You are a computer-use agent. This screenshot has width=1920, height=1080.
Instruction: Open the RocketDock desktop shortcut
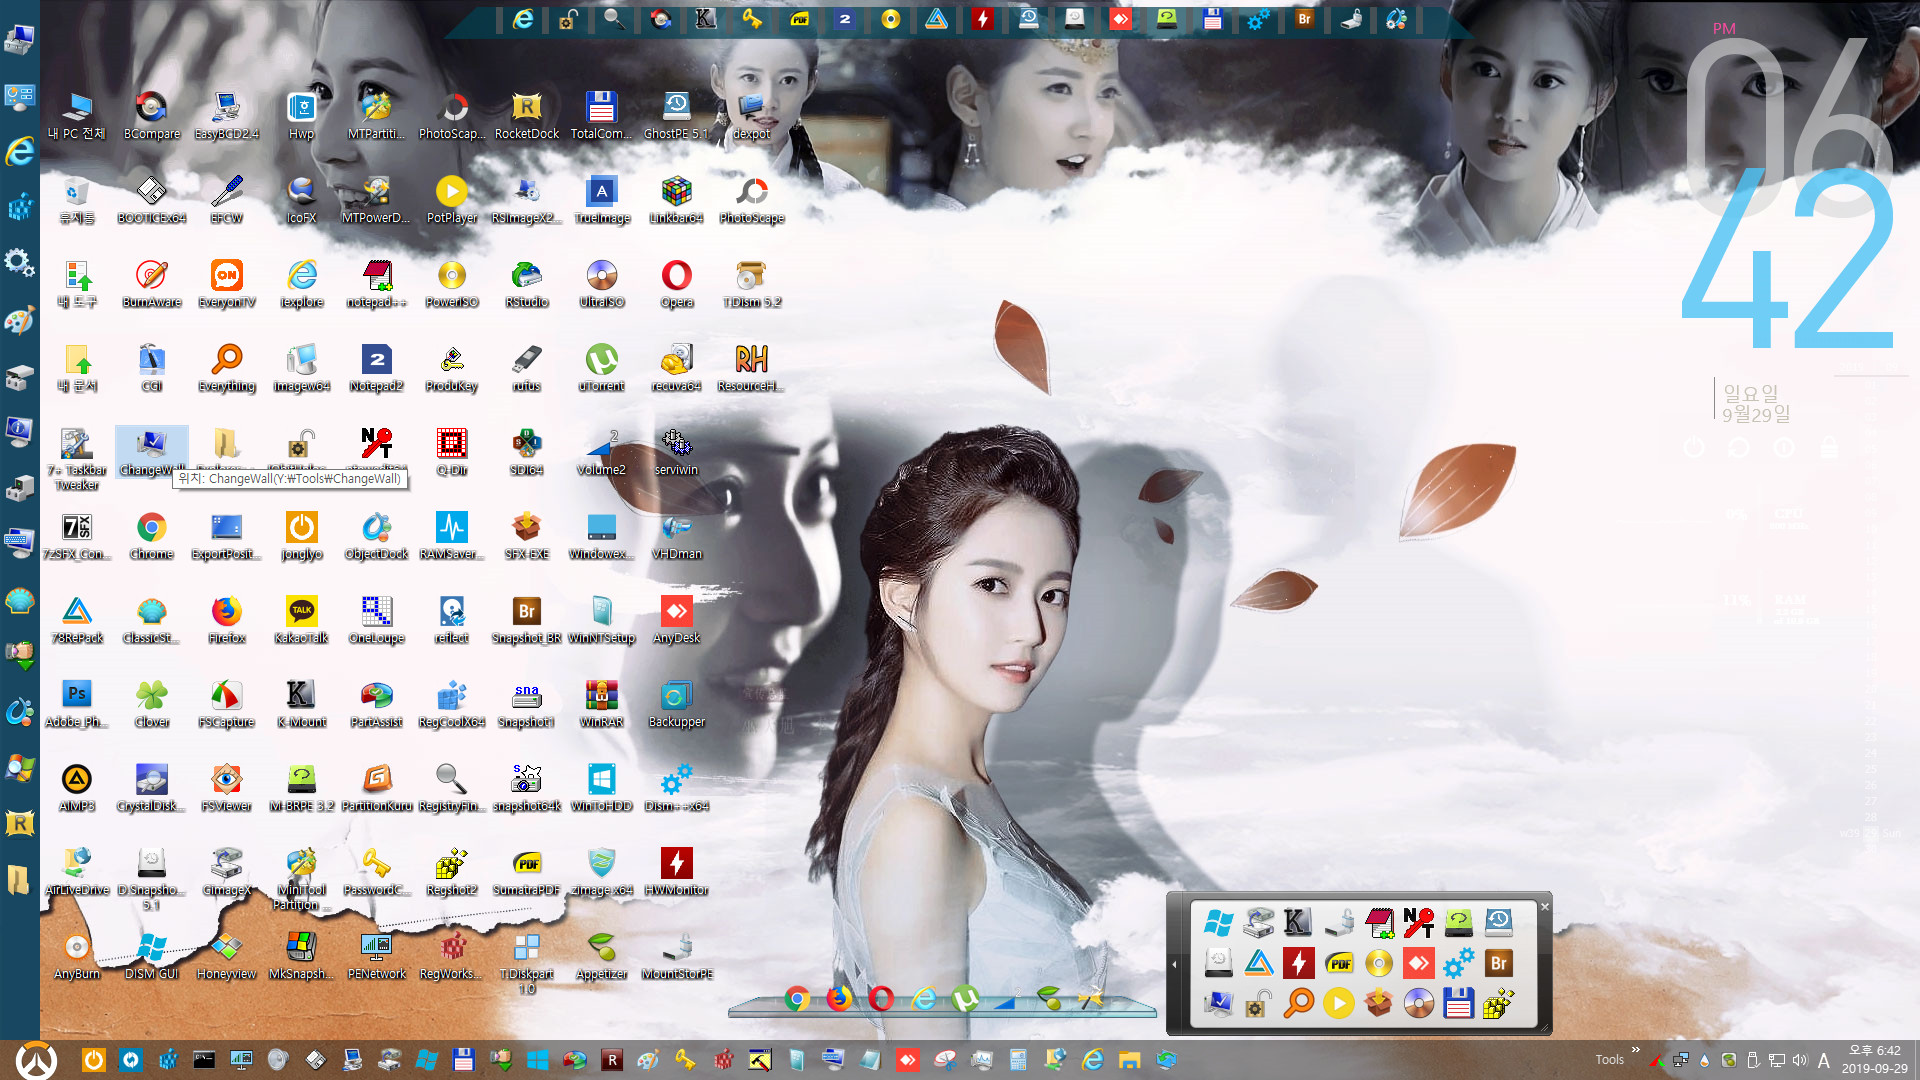[526, 115]
